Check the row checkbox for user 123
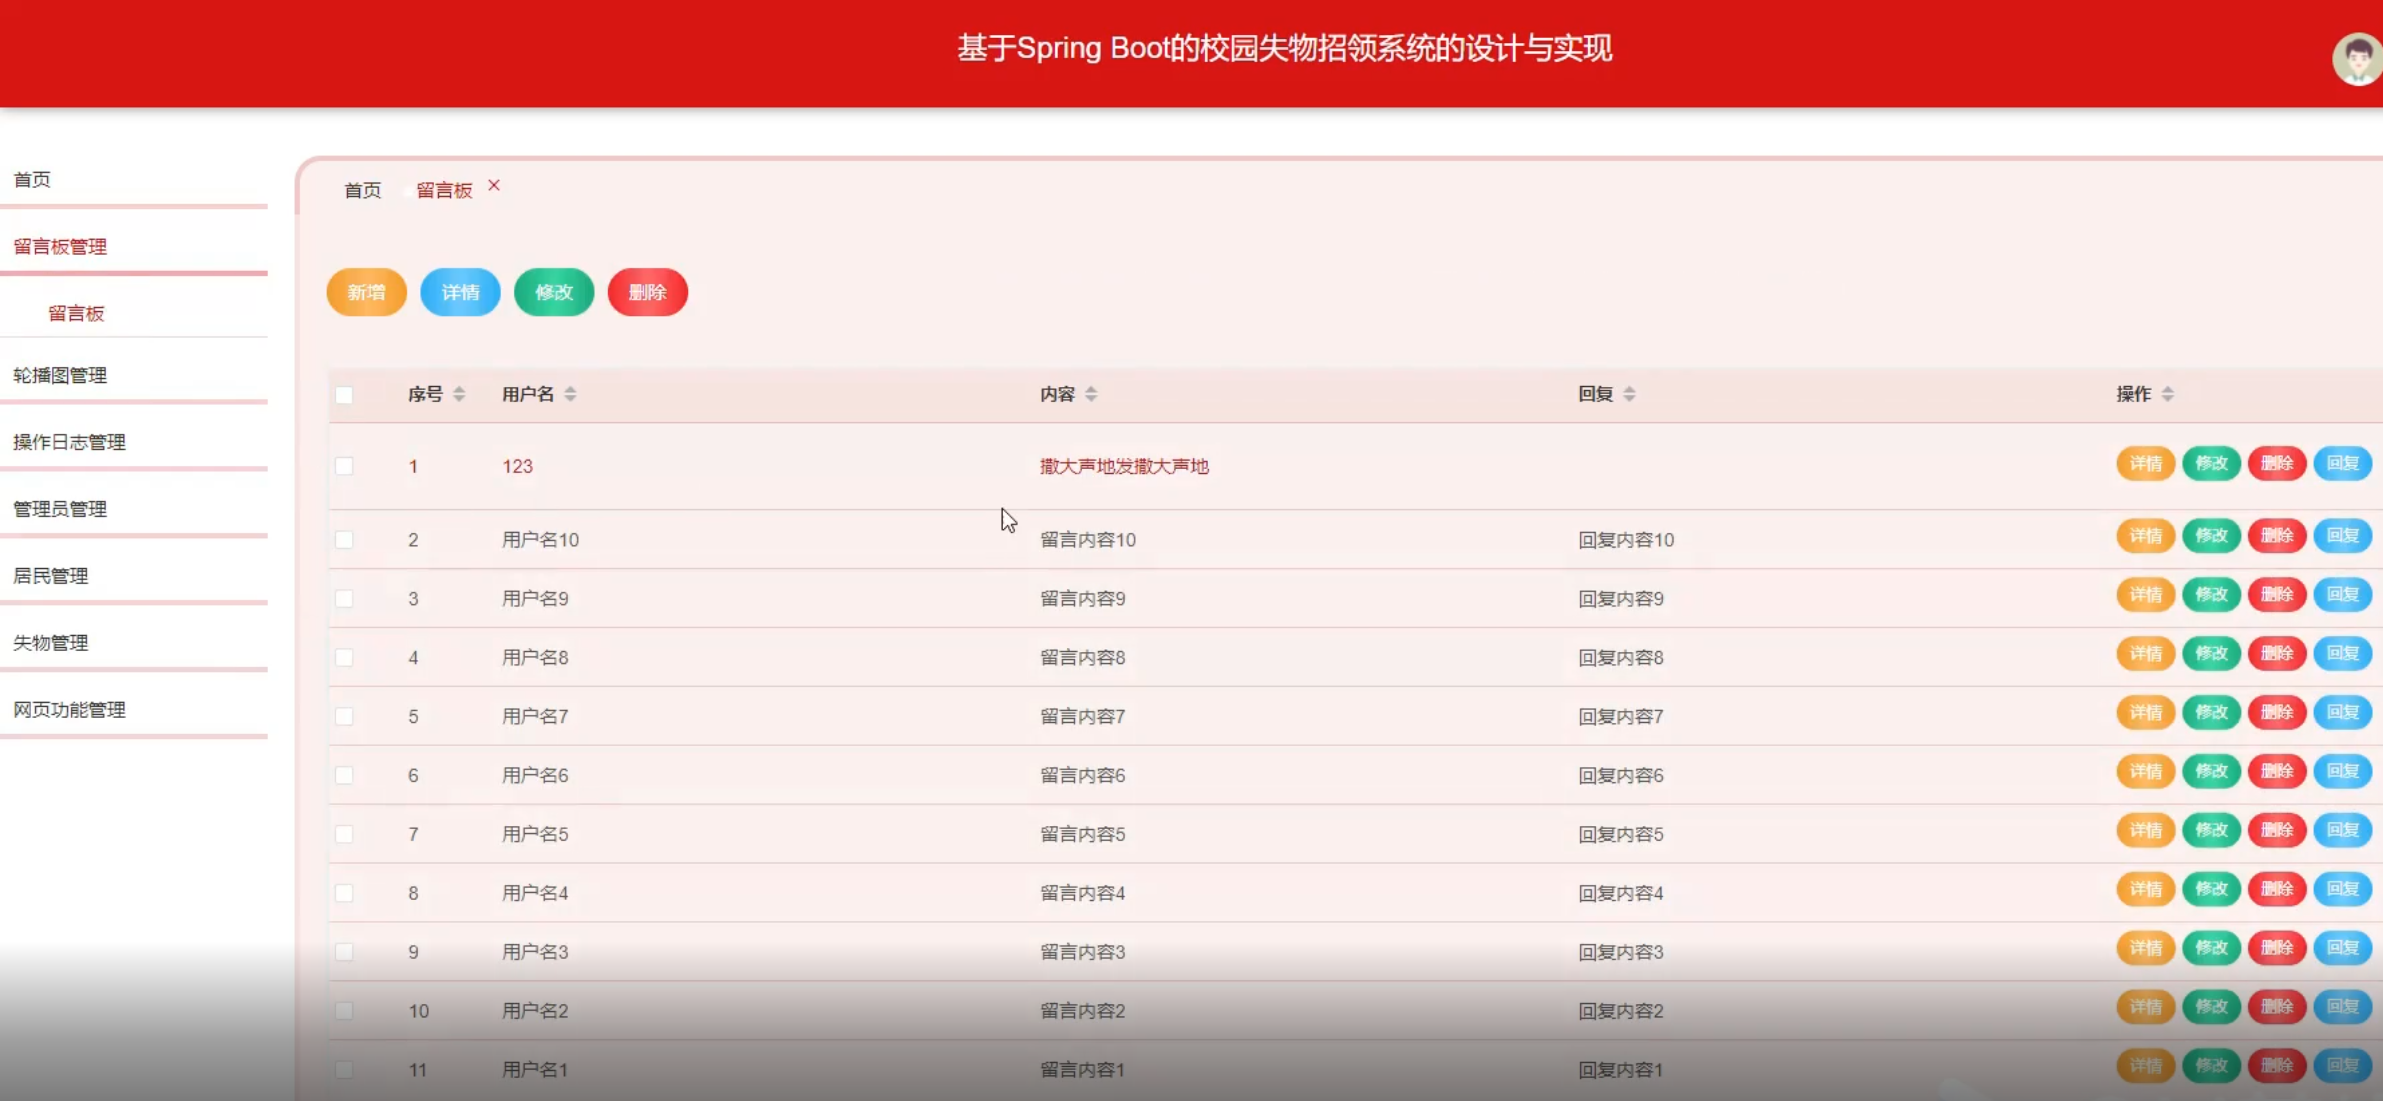This screenshot has height=1101, width=2383. (x=344, y=466)
